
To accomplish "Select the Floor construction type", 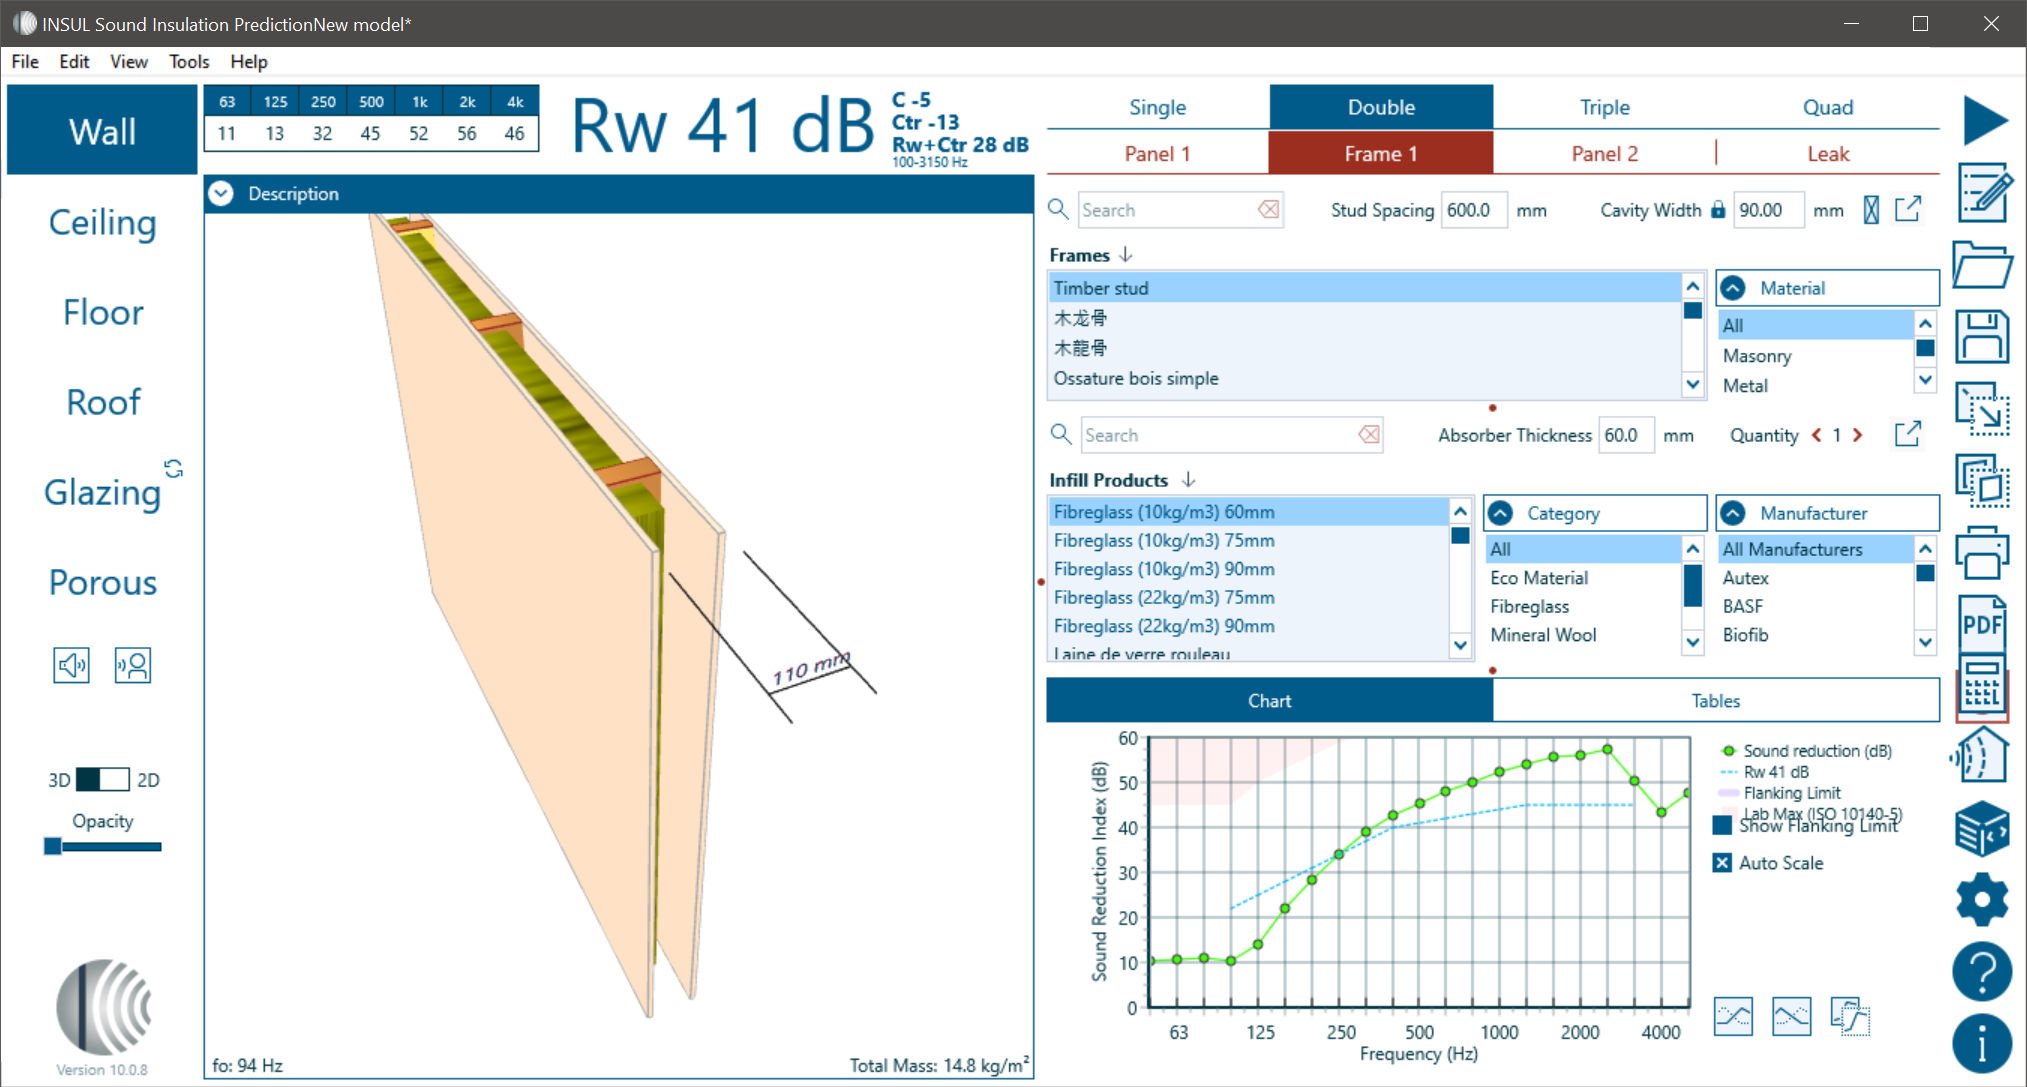I will click(x=103, y=312).
